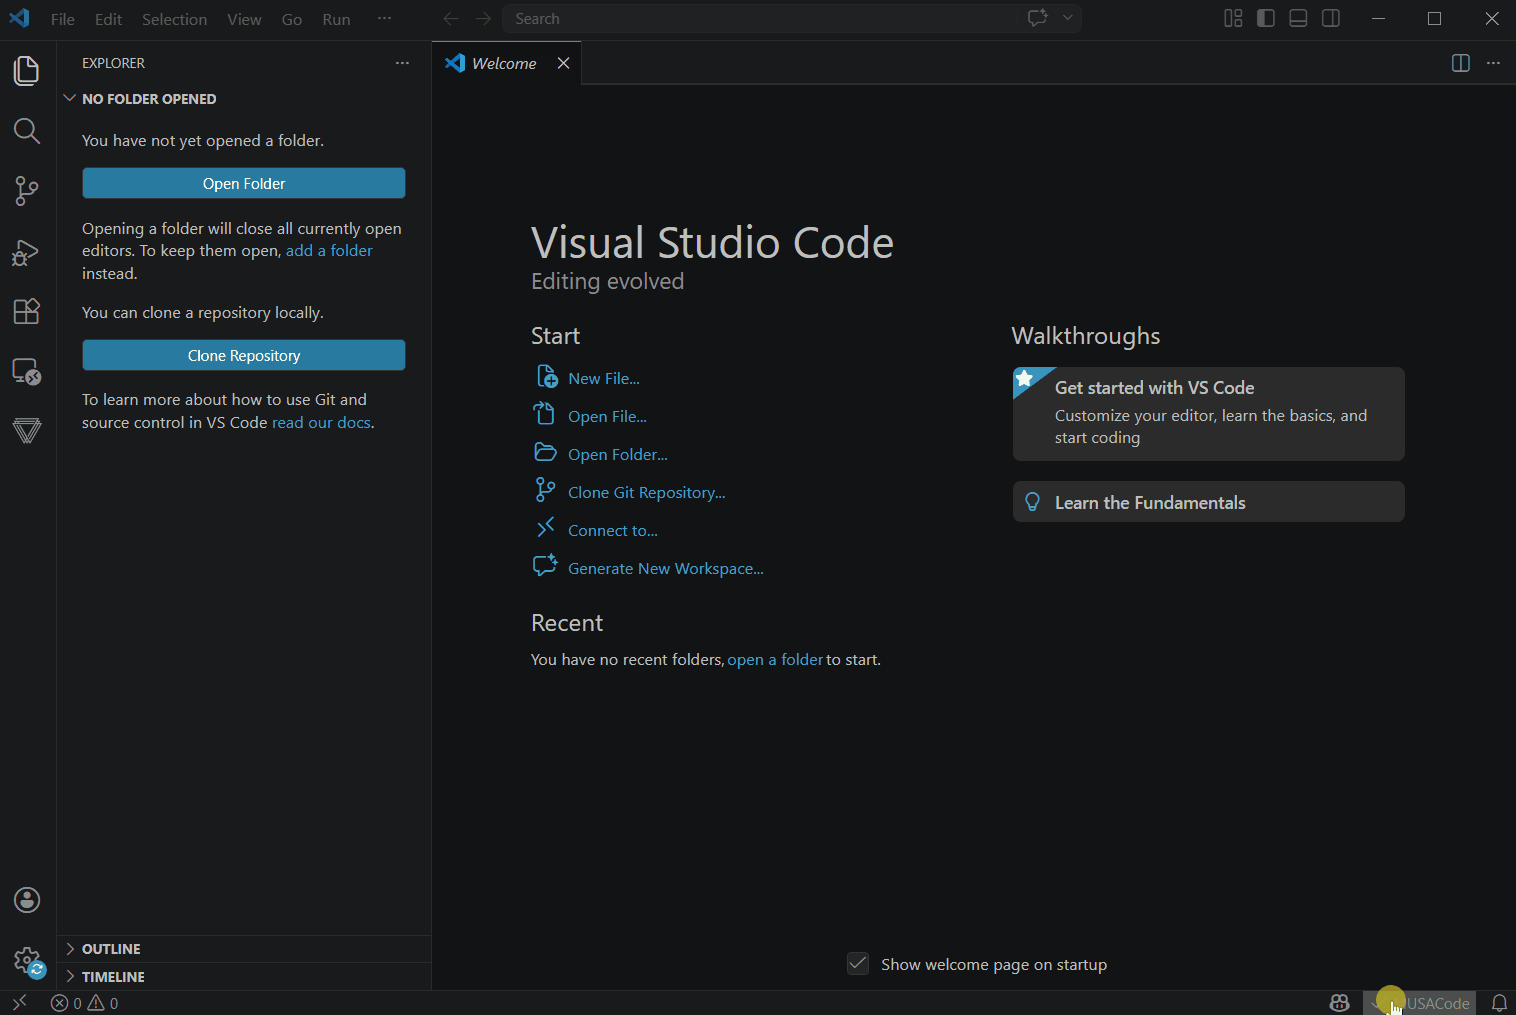Open the Go menu
Viewport: 1516px width, 1015px height.
pos(292,19)
